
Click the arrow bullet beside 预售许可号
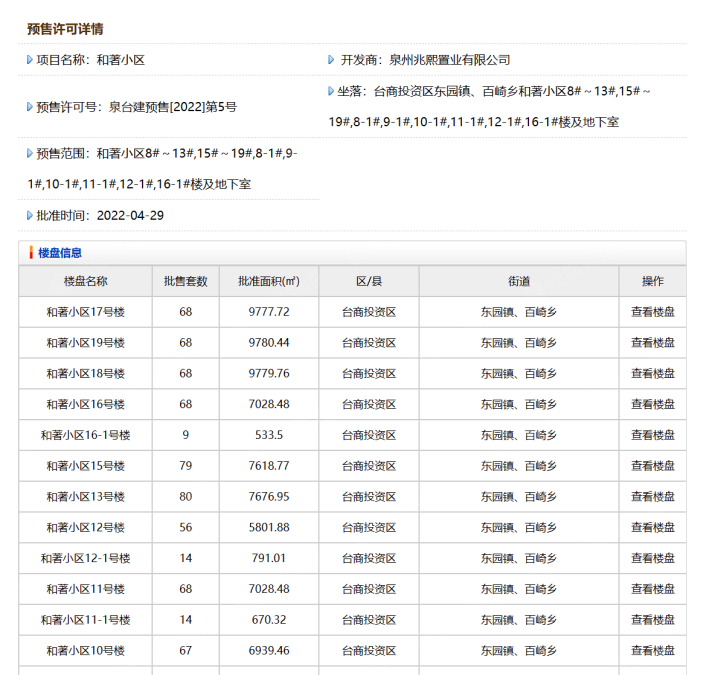[30, 107]
